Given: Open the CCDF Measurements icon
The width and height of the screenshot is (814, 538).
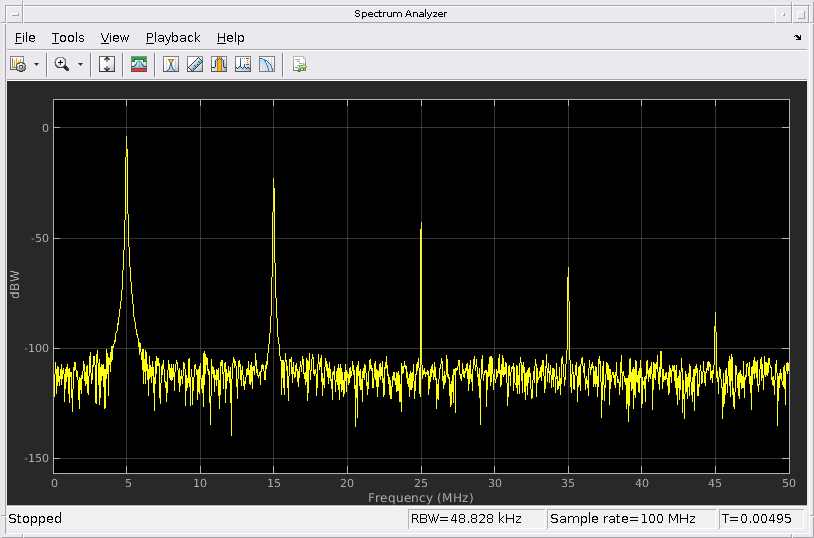Looking at the screenshot, I should (x=267, y=64).
